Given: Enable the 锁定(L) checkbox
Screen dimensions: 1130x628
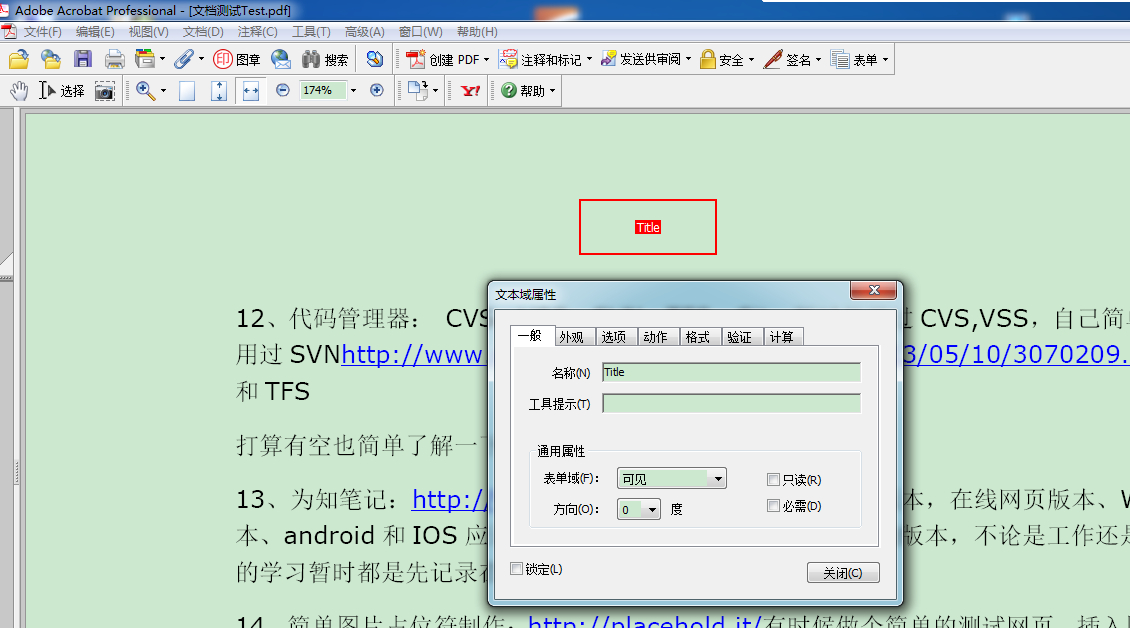Looking at the screenshot, I should coord(516,568).
